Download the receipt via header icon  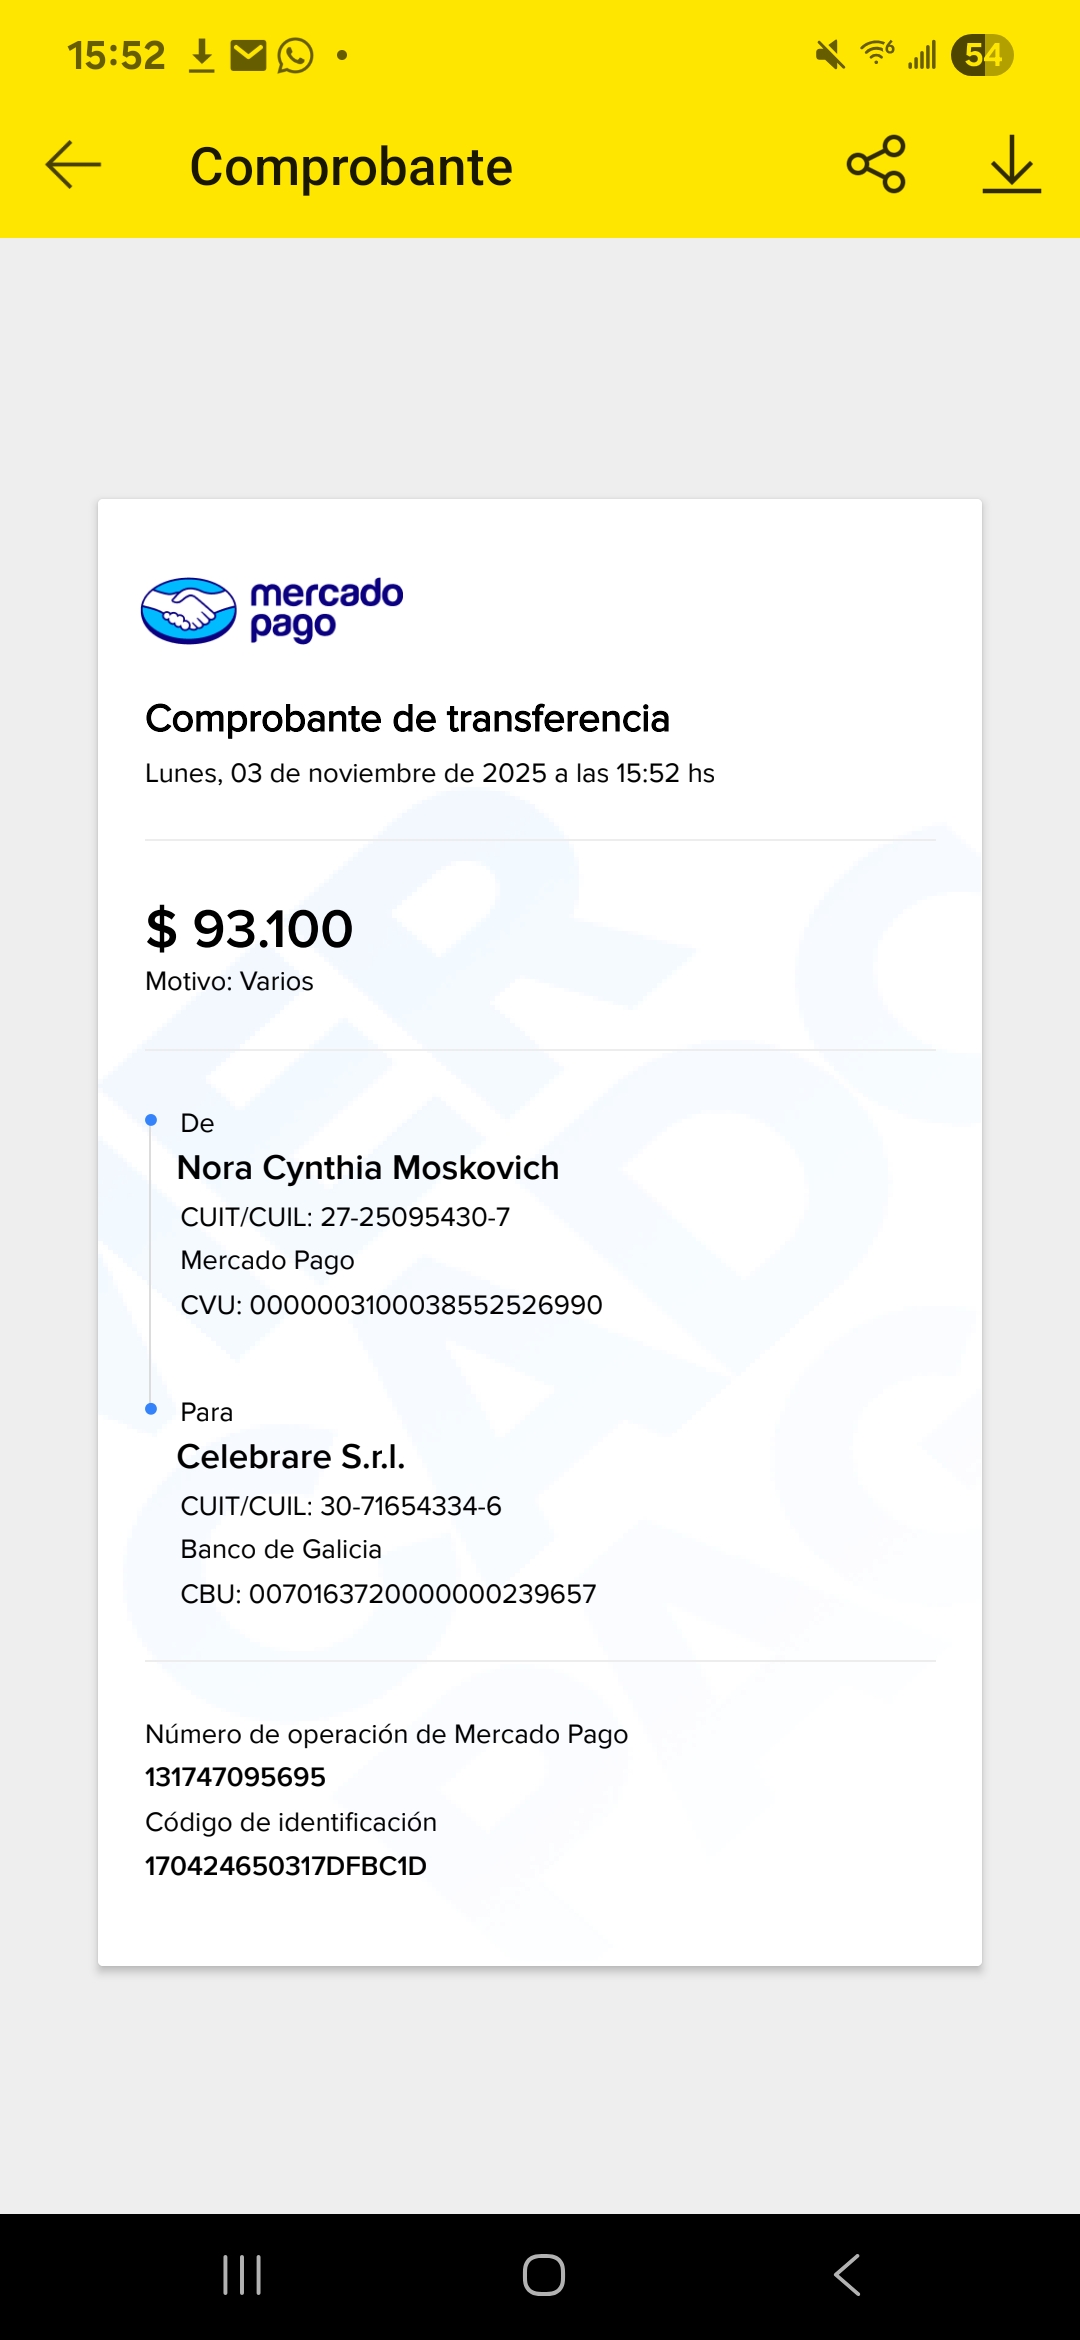point(1011,164)
